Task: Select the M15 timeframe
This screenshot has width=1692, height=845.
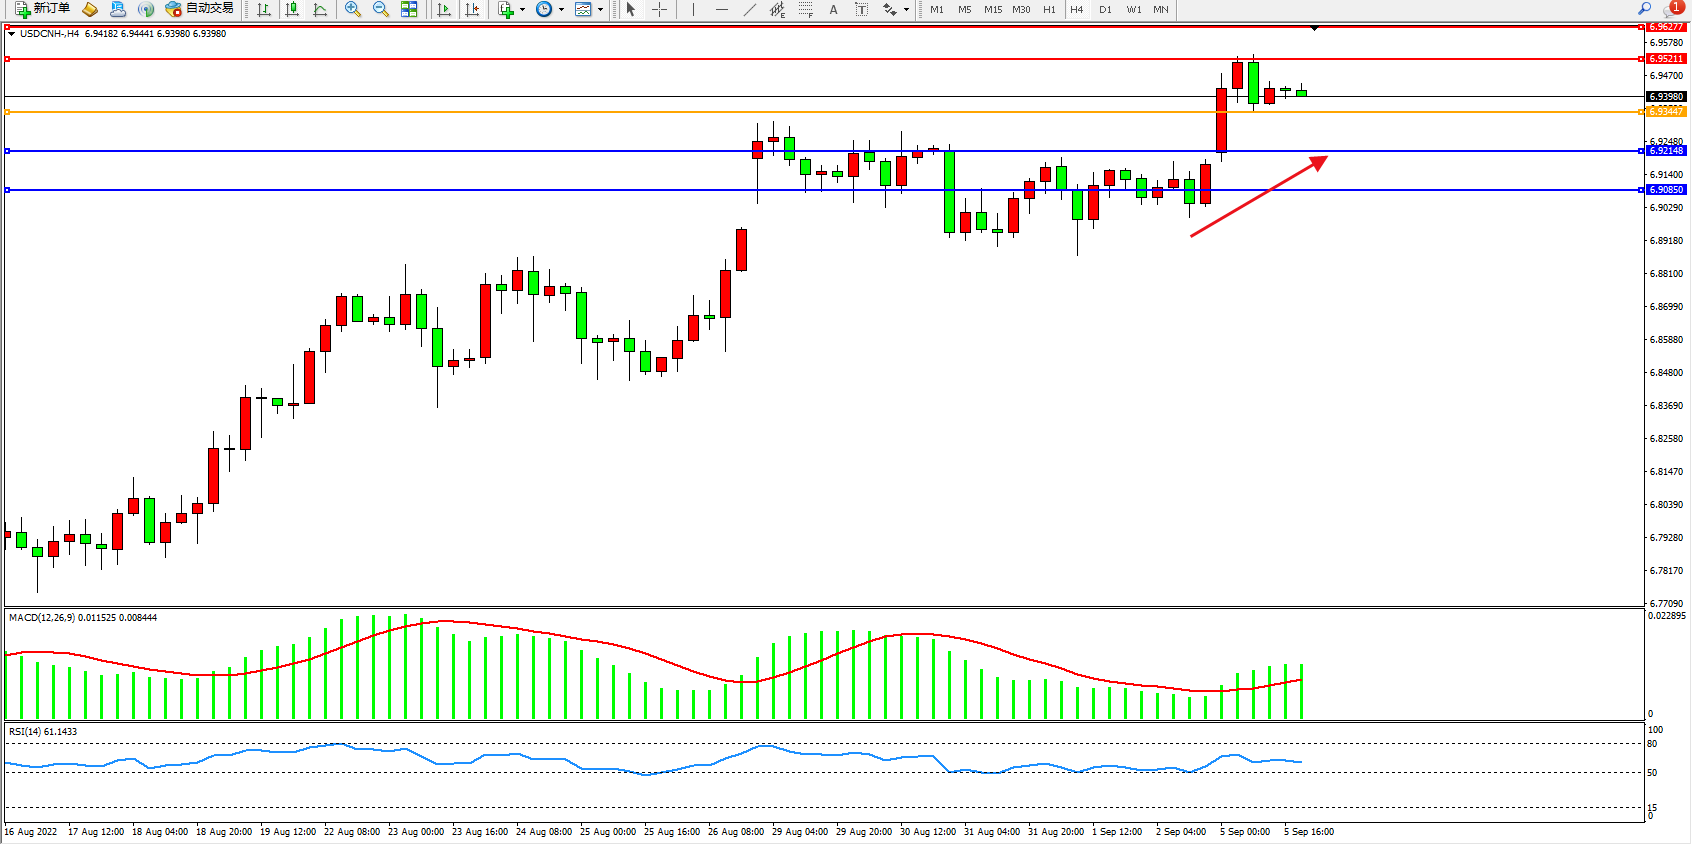Action: coord(992,9)
